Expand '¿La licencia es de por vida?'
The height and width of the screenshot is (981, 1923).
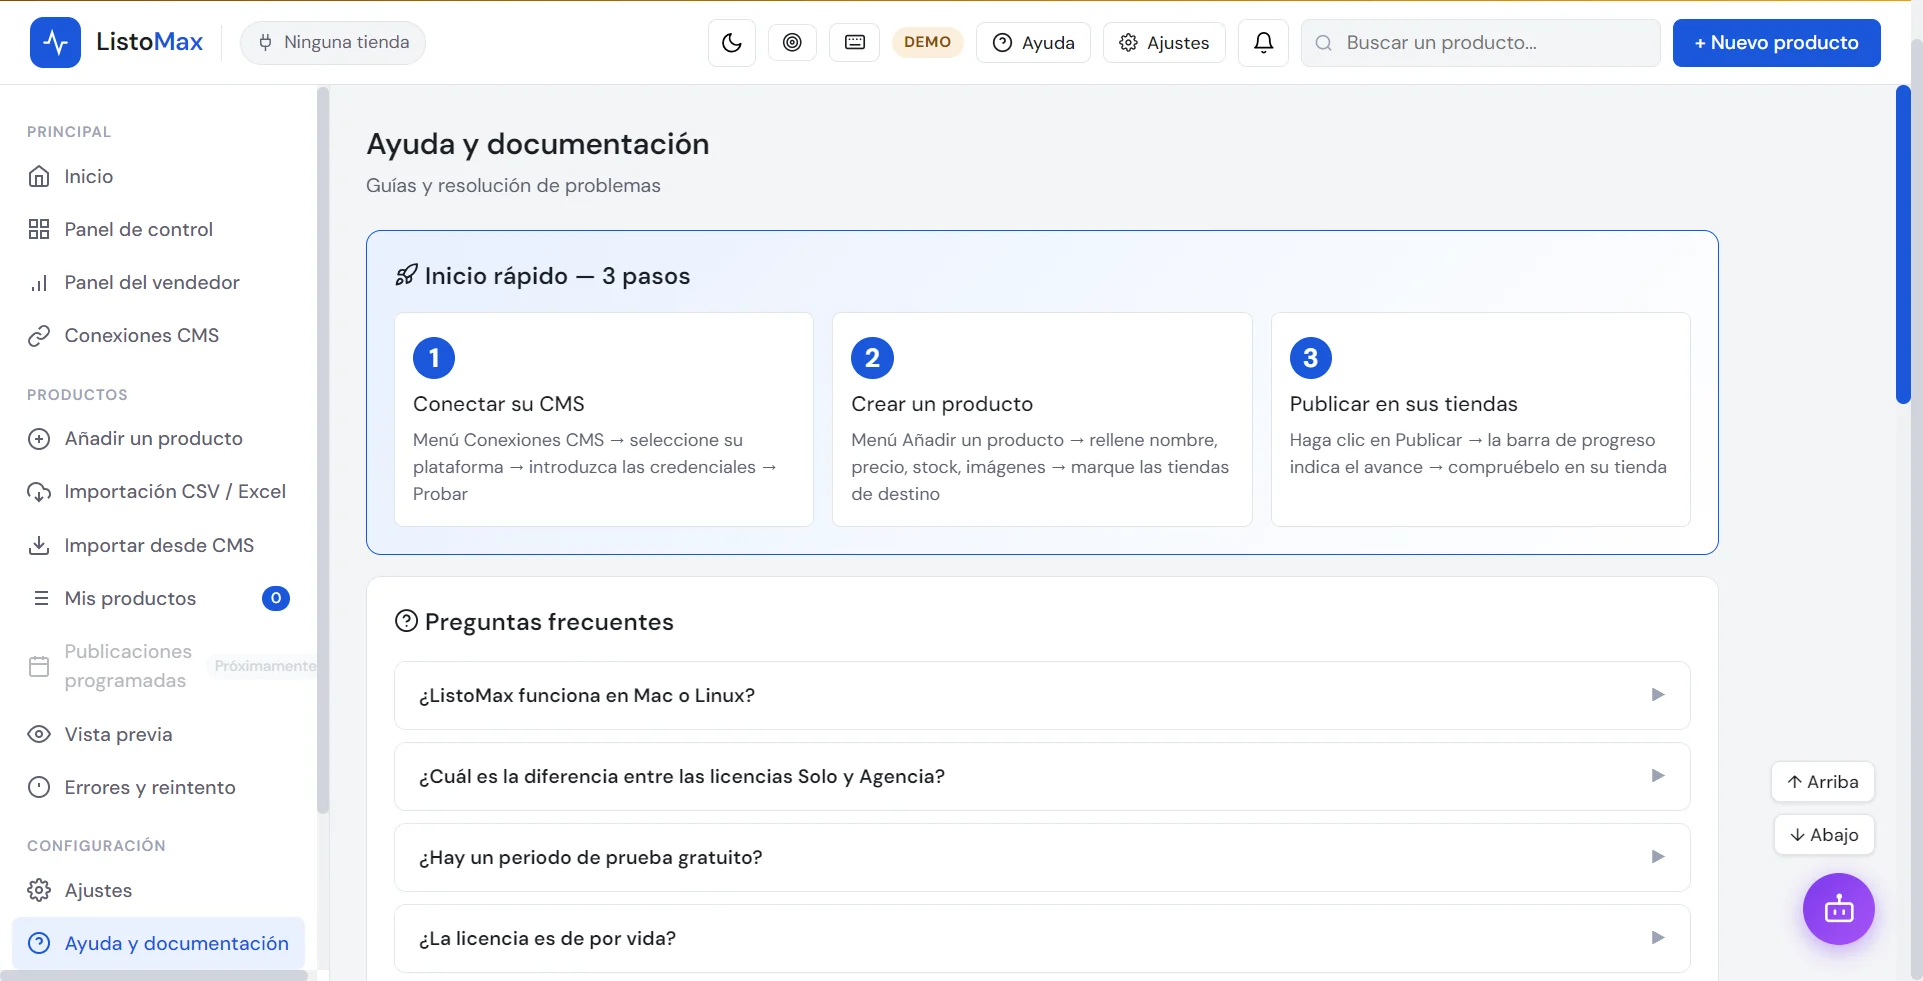click(x=1042, y=938)
